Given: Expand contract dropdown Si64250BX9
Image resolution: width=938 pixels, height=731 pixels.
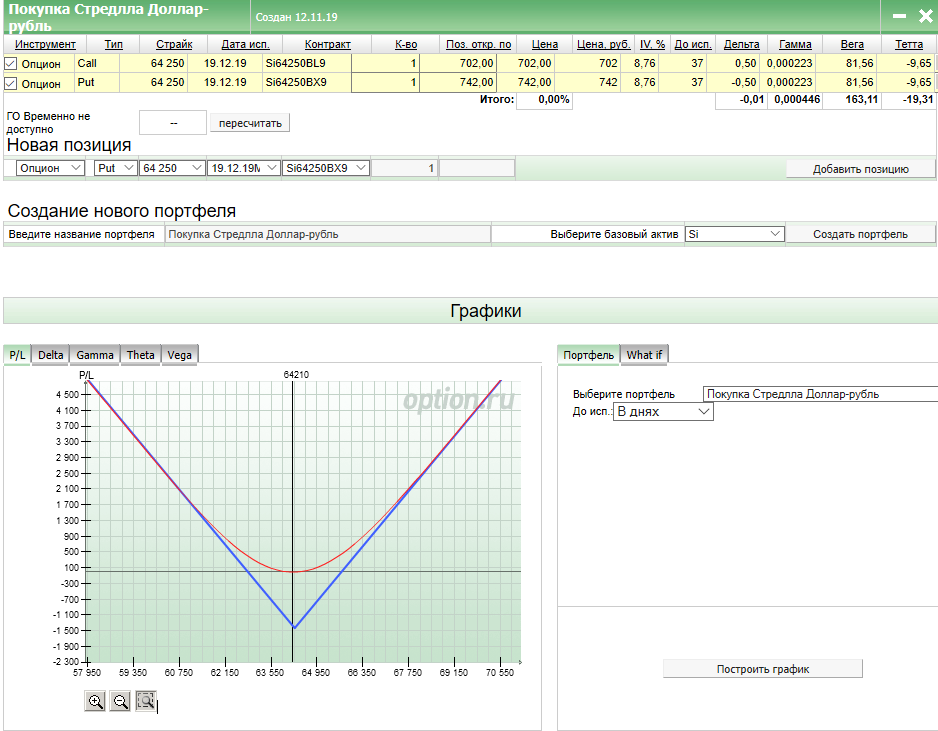Looking at the screenshot, I should pos(325,168).
